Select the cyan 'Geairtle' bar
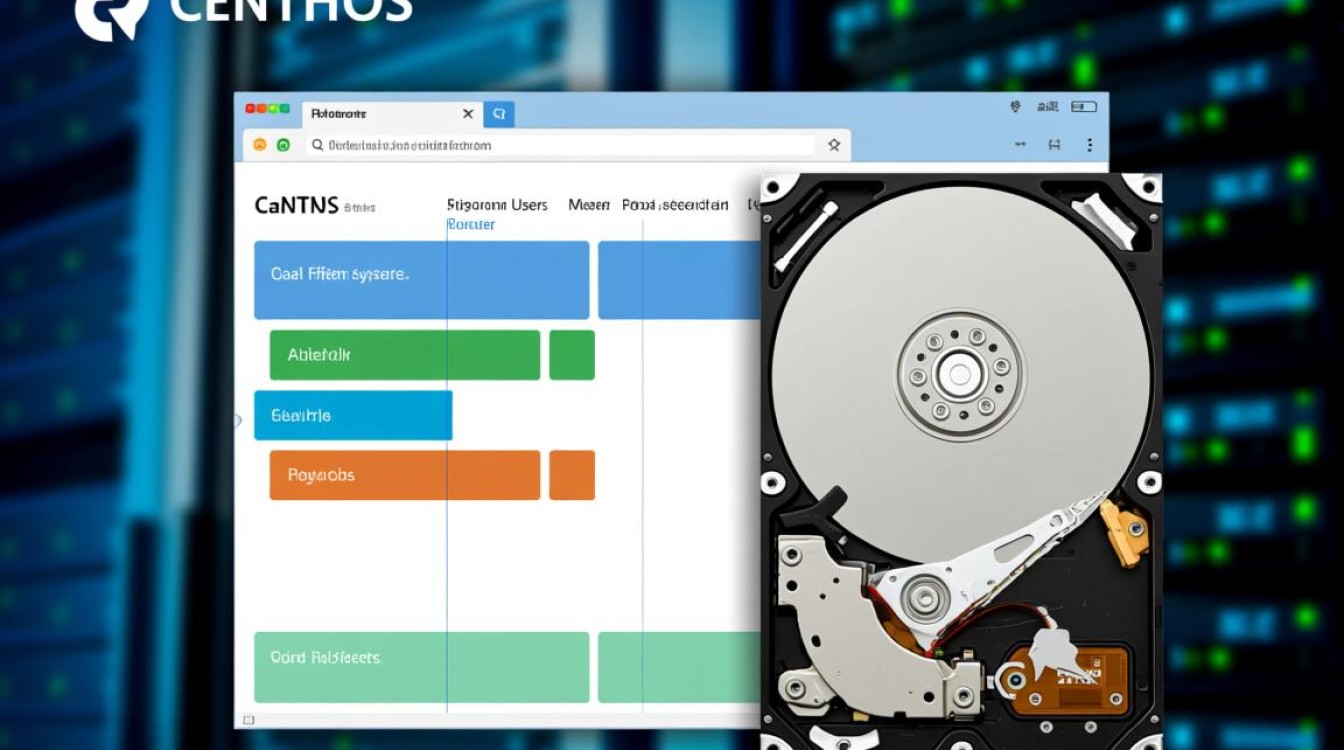1344x750 pixels. [x=353, y=415]
